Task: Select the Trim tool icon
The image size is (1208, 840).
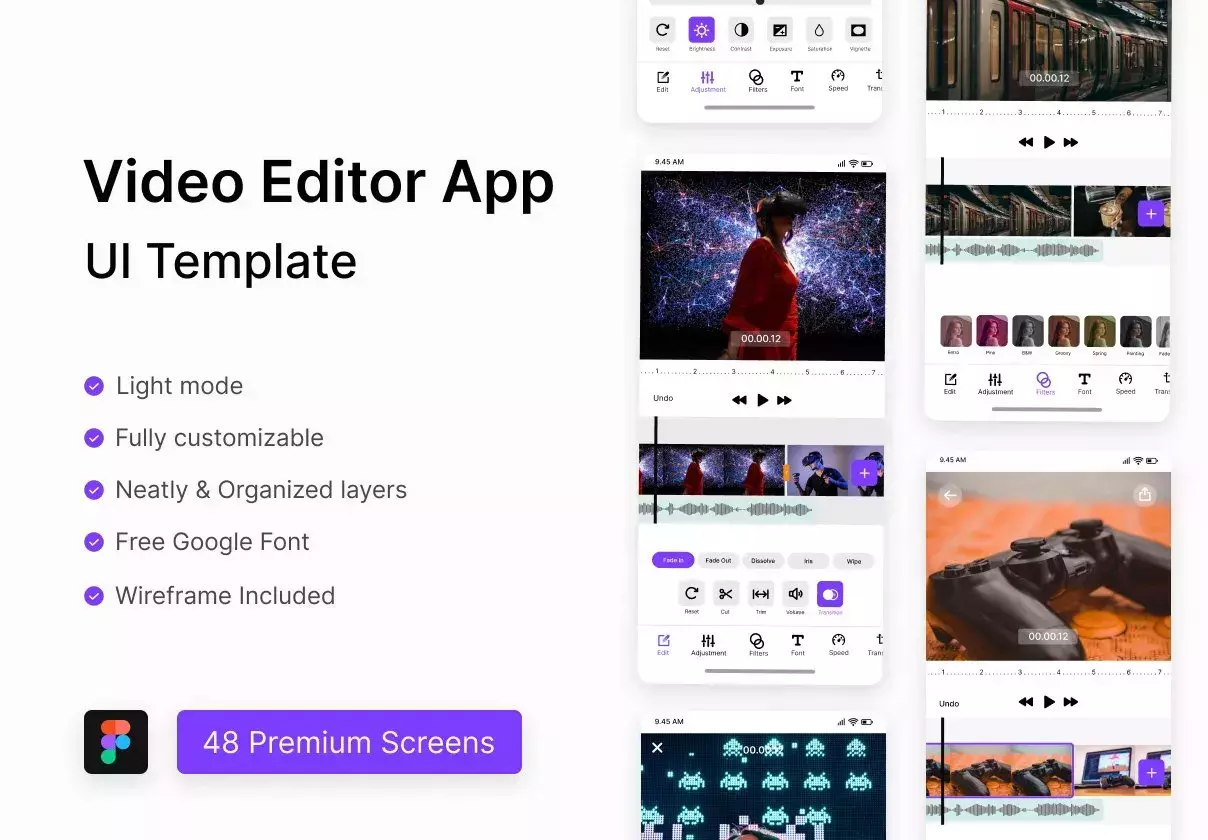Action: (x=761, y=594)
